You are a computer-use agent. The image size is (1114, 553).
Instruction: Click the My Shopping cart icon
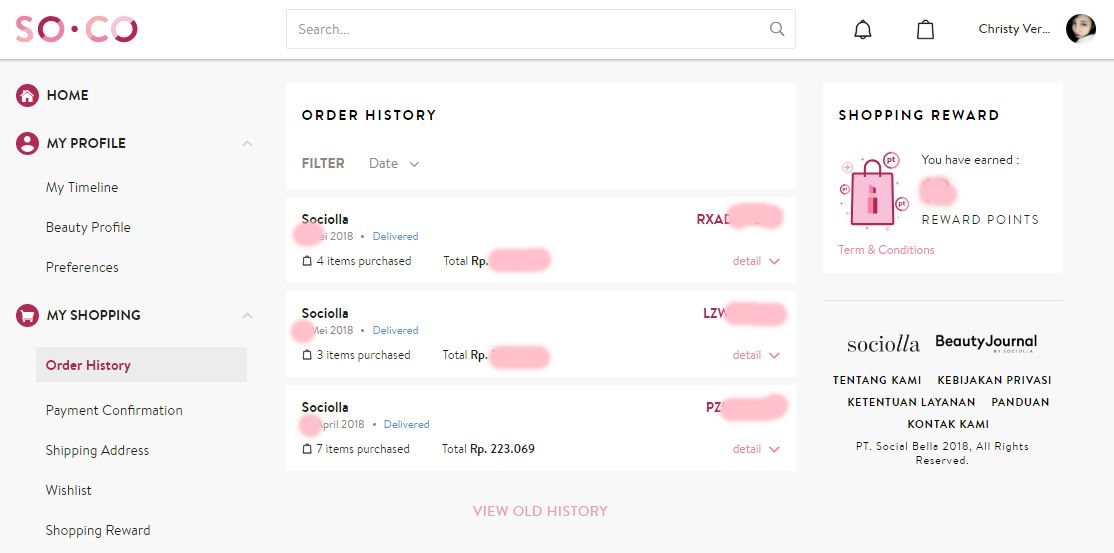[27, 315]
